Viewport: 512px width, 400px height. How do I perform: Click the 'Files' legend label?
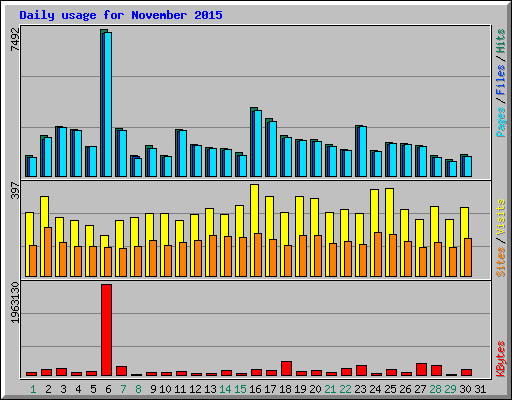pos(501,80)
